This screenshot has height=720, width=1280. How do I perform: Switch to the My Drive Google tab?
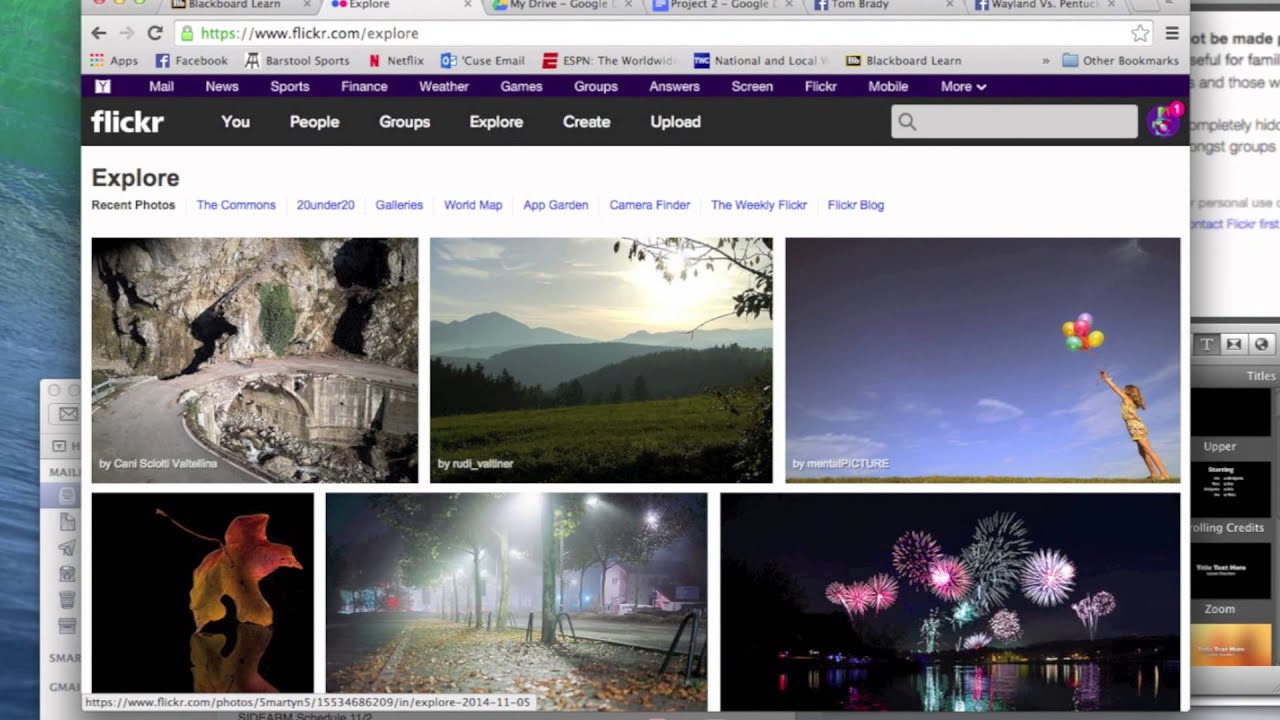(x=560, y=5)
